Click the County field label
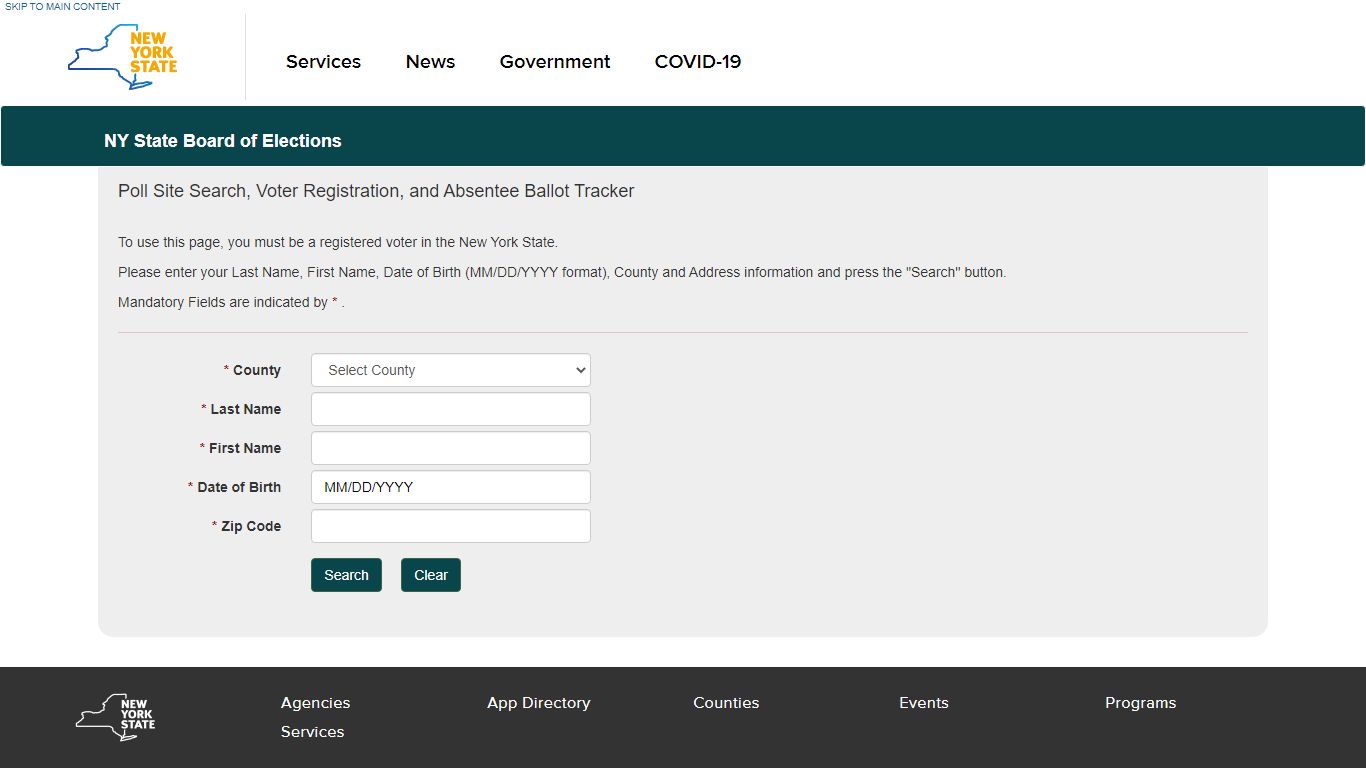Viewport: 1366px width, 768px height. (x=252, y=370)
